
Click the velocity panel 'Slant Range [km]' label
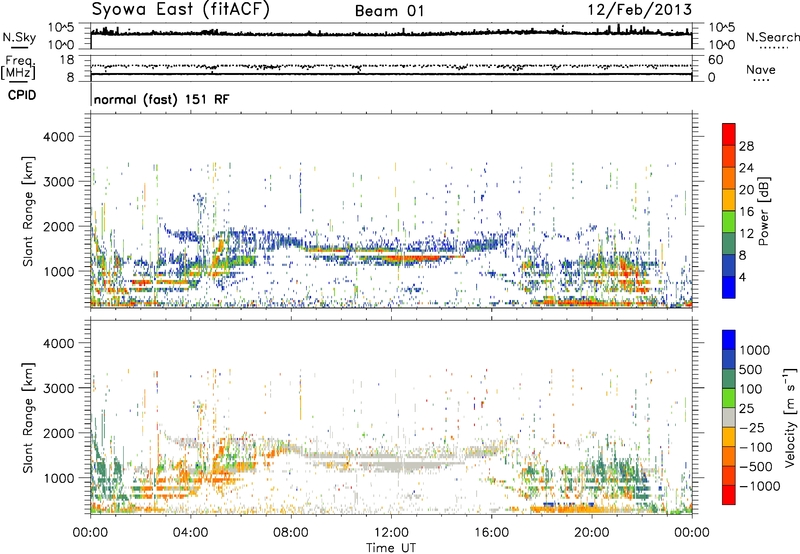coord(28,418)
